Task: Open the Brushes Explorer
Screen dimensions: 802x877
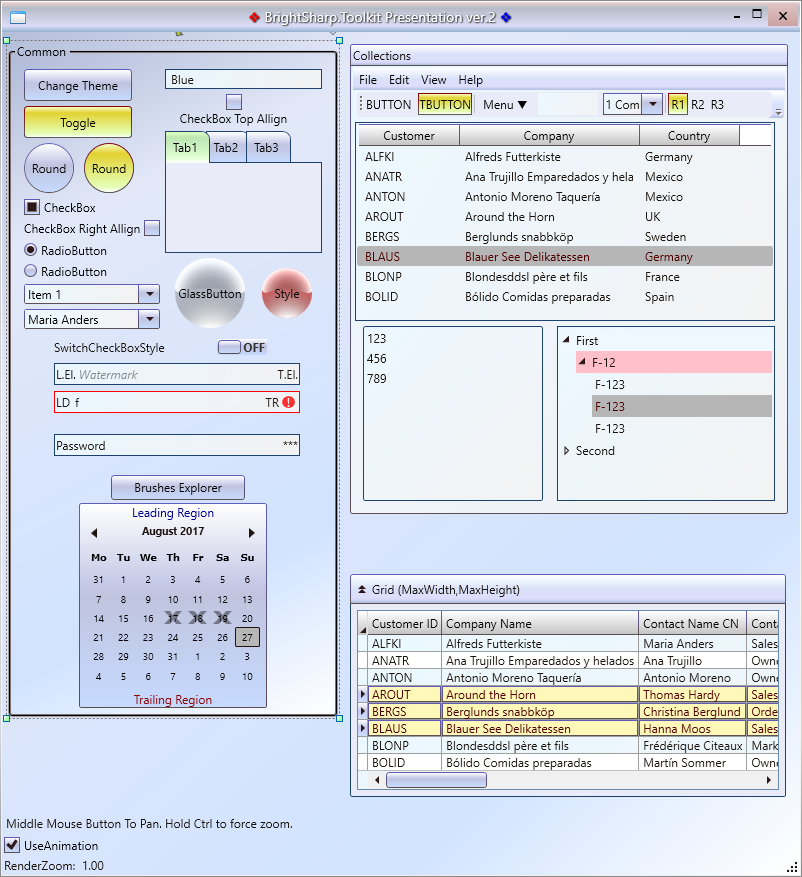Action: (177, 488)
